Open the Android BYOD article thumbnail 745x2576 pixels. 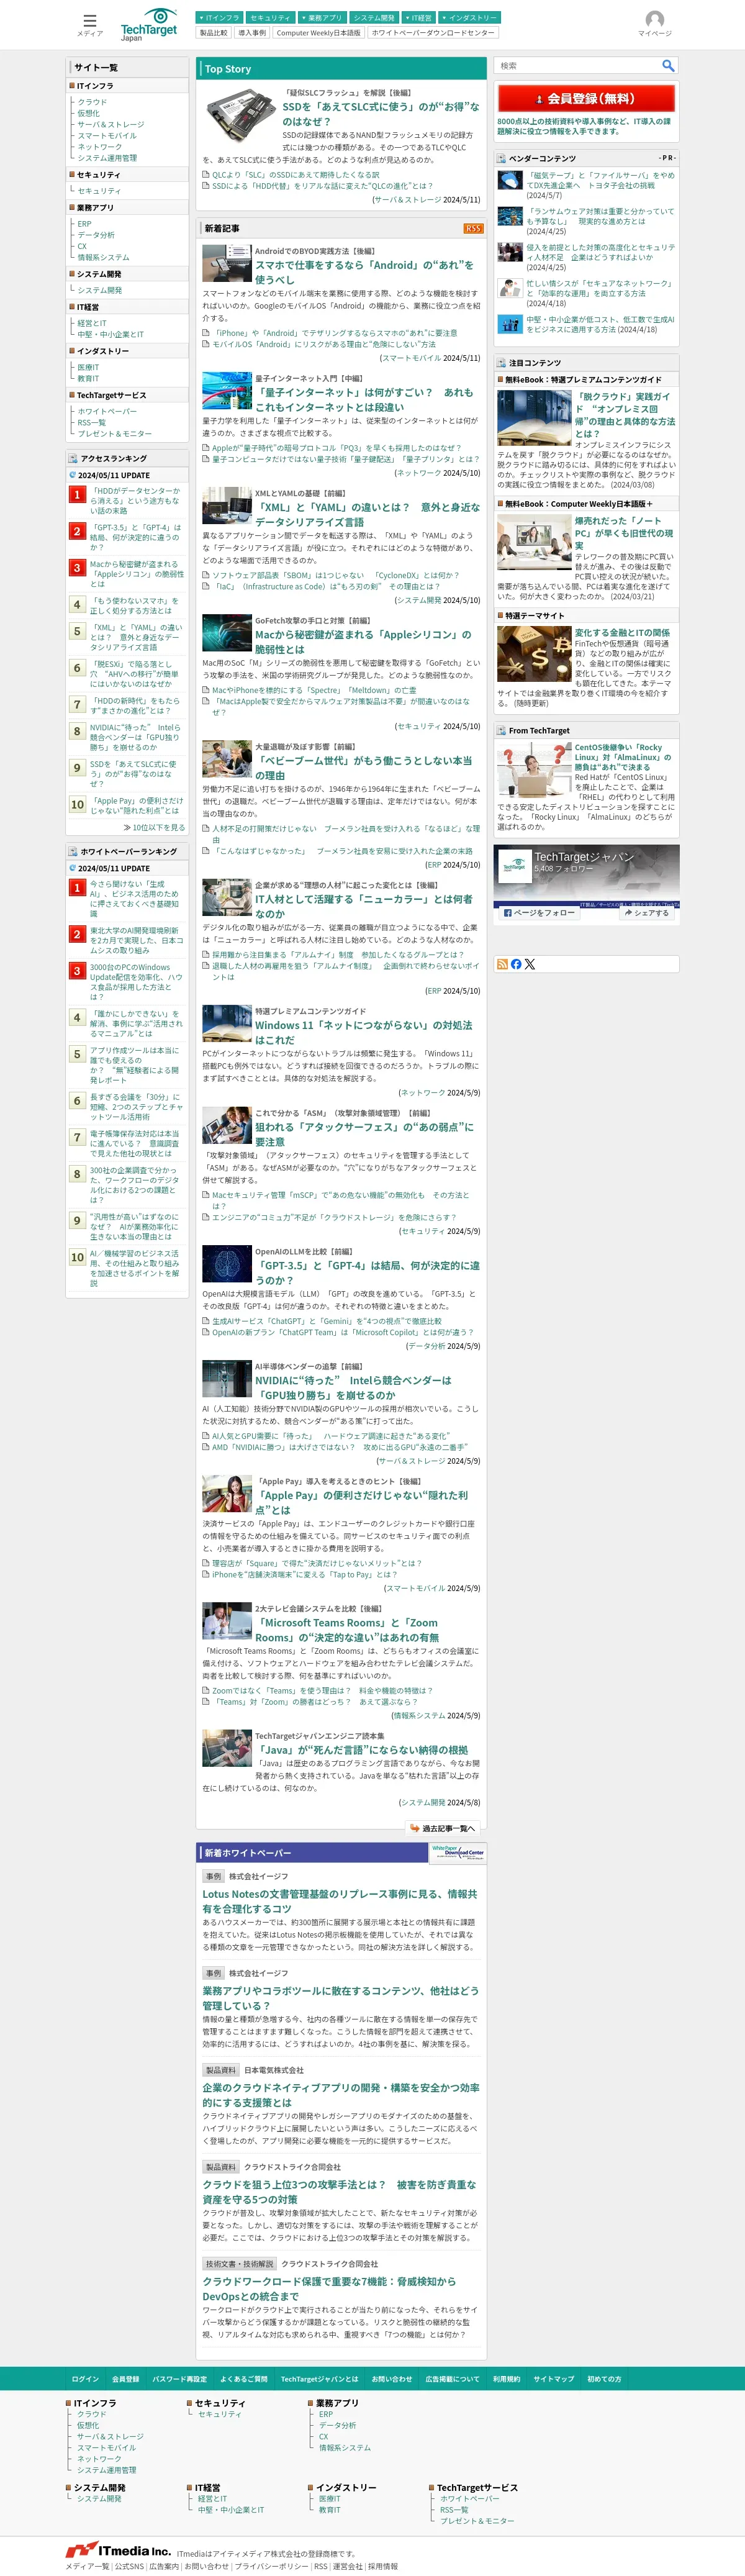click(x=226, y=263)
